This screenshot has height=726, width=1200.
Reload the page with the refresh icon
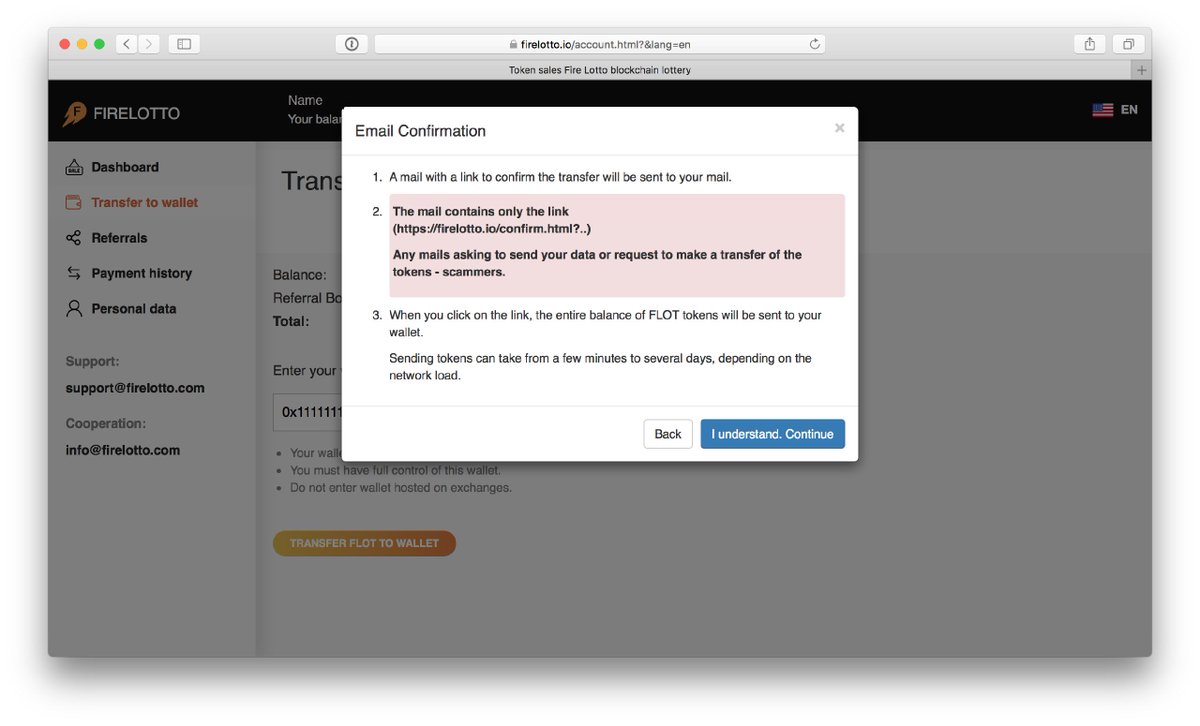pos(814,44)
